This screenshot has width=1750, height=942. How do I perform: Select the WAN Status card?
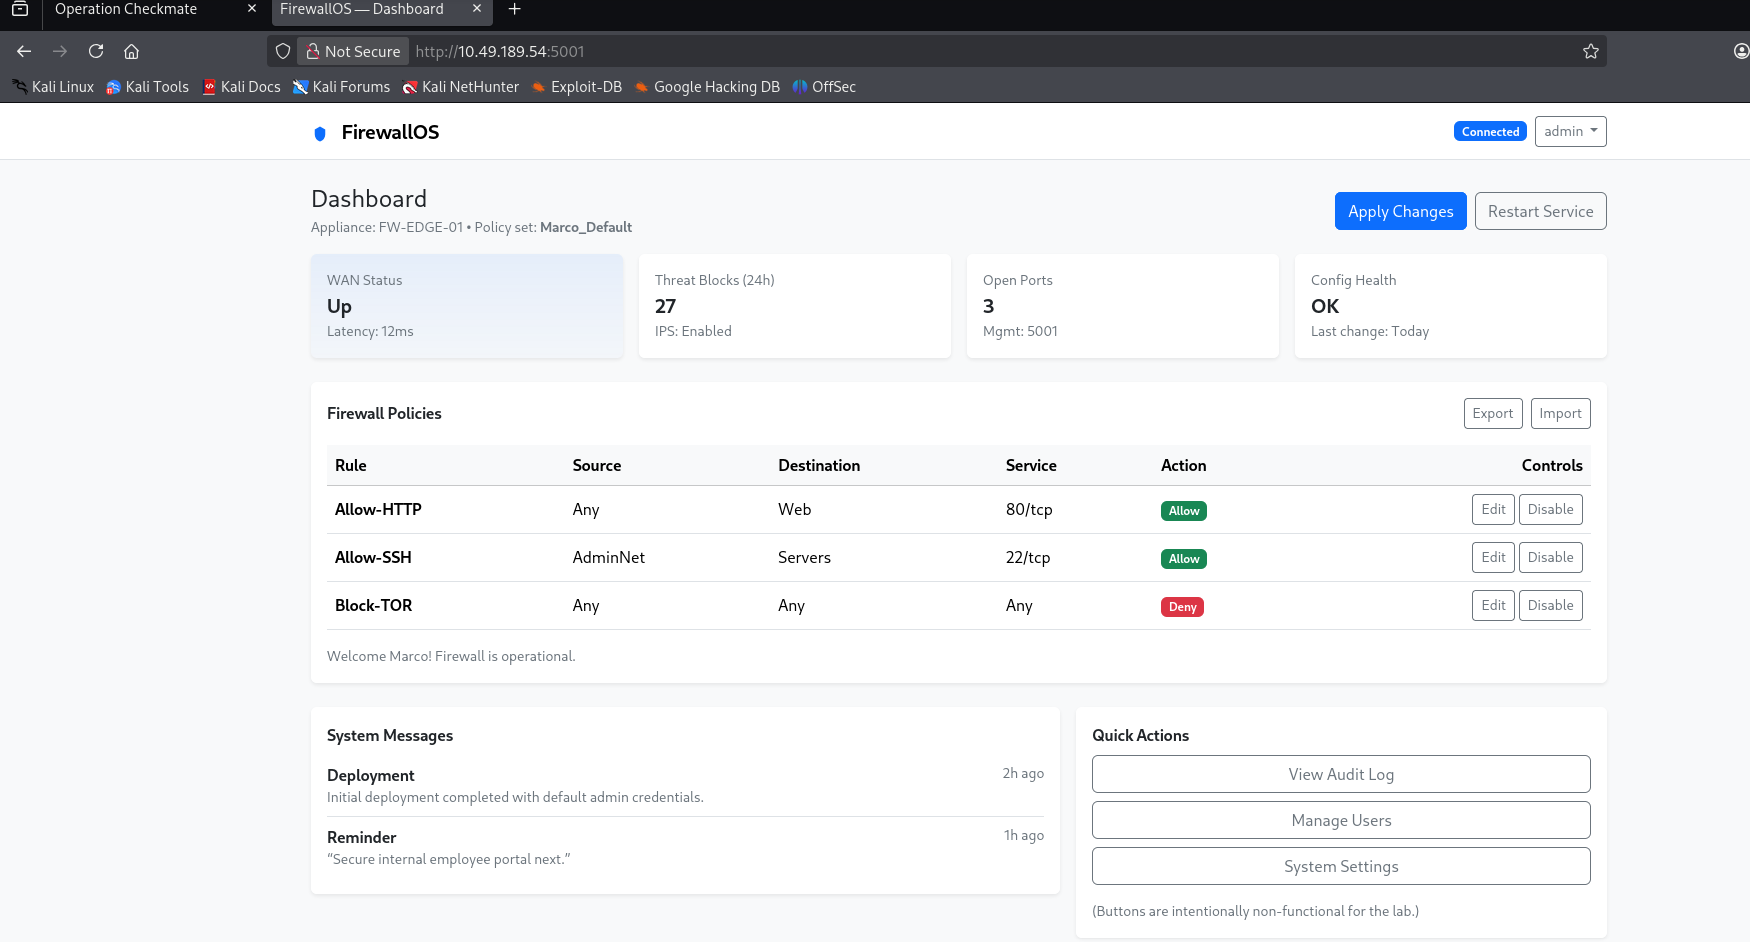(x=467, y=306)
